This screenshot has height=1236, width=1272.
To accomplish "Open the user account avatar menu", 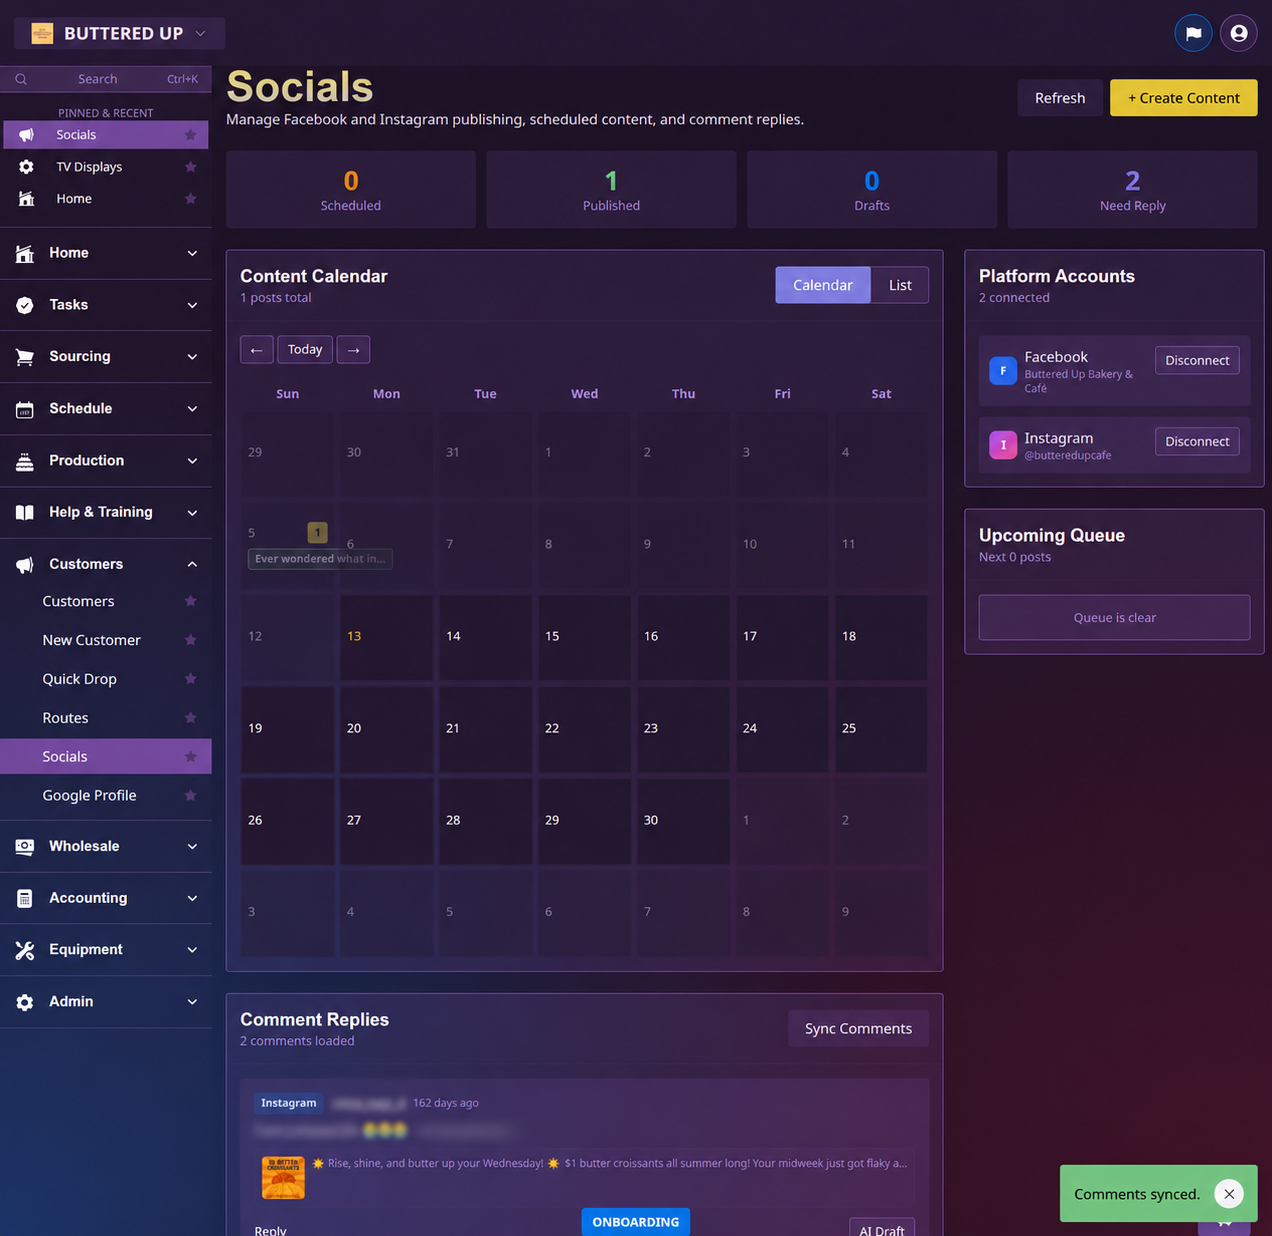I will click(x=1239, y=33).
